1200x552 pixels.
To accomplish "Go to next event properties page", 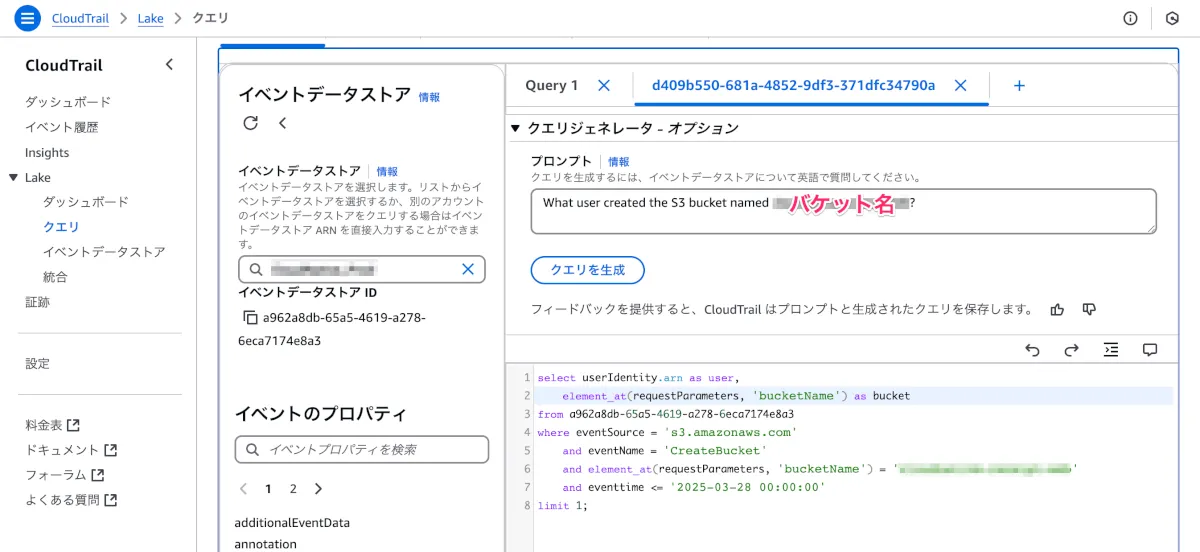I will point(318,489).
